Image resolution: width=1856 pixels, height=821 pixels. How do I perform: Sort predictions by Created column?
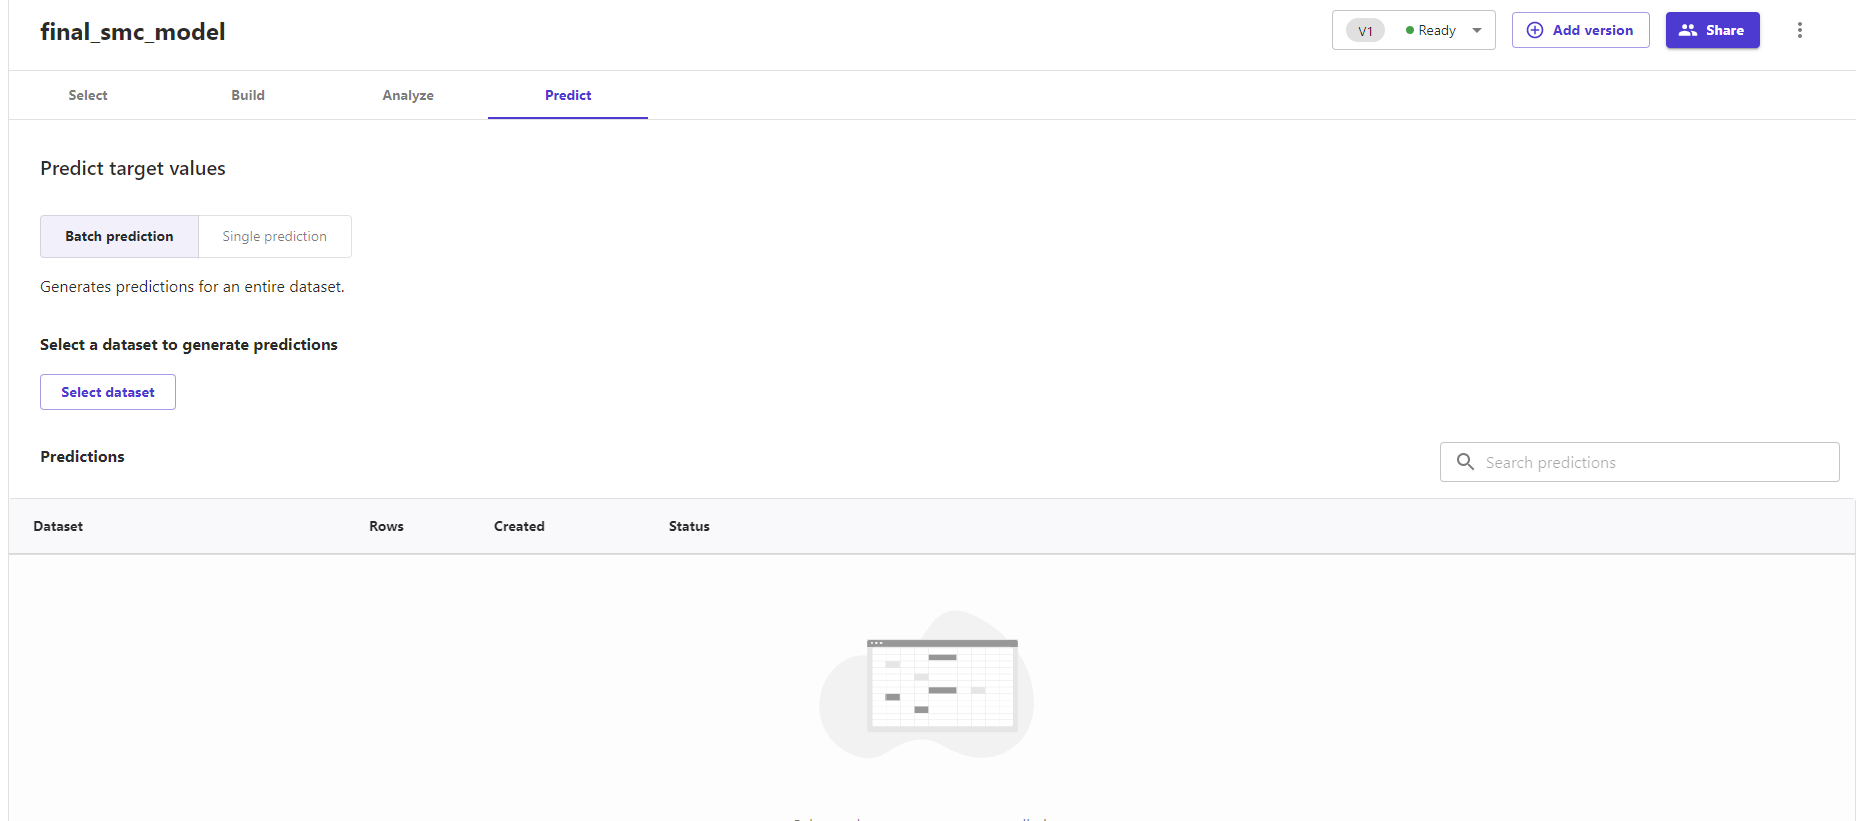coord(519,526)
